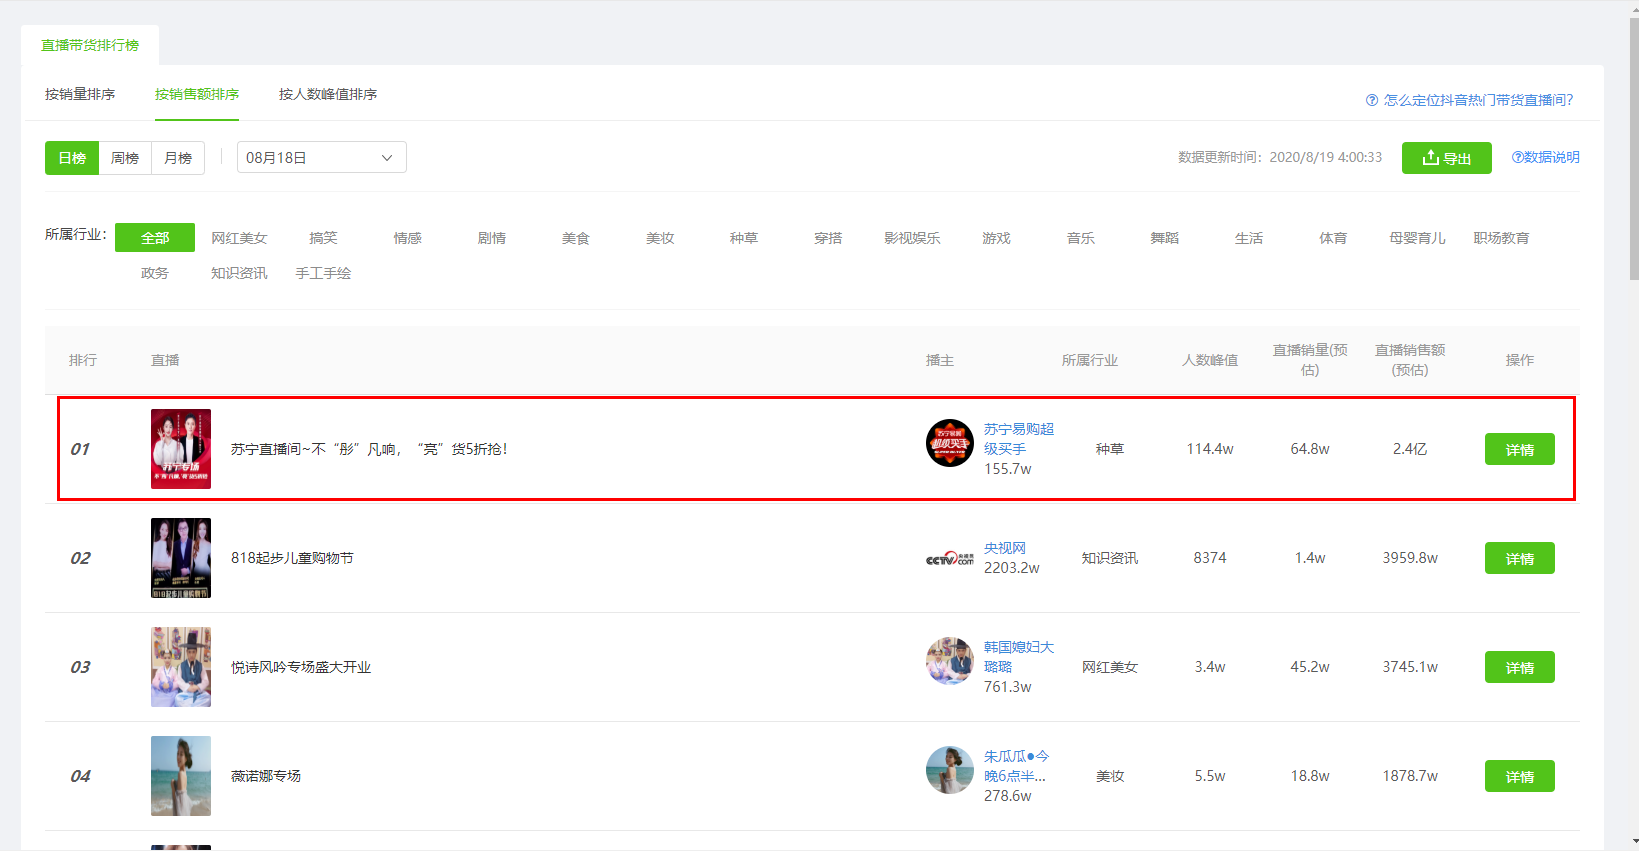Click the 直播销售额(预估) column header
Viewport: 1639px width, 851px height.
[x=1410, y=360]
